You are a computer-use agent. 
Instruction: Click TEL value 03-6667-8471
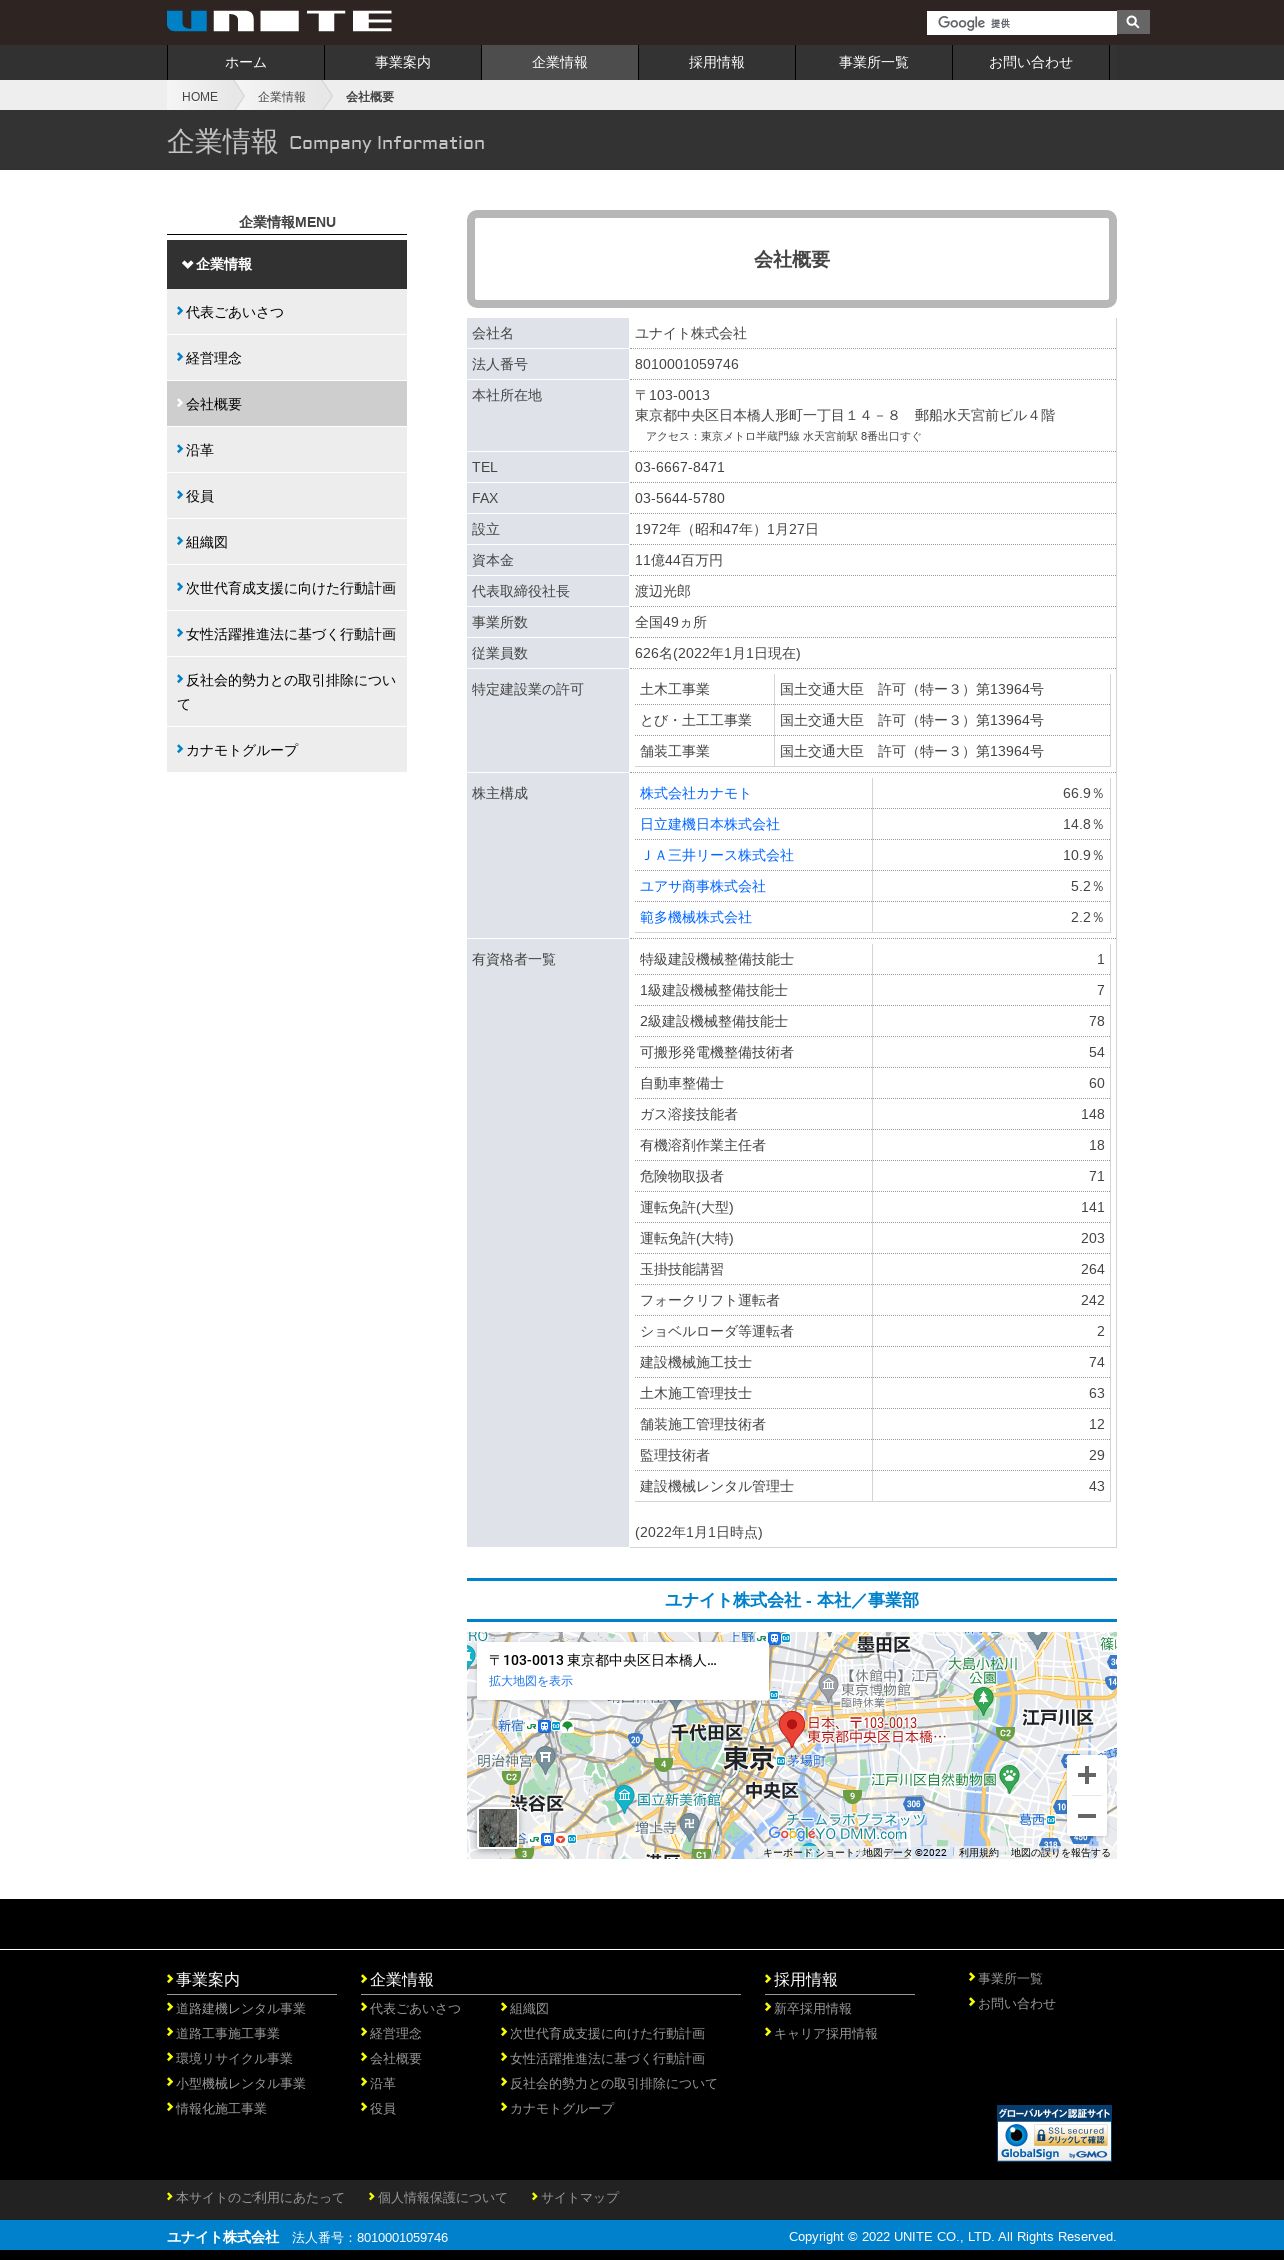tap(680, 467)
